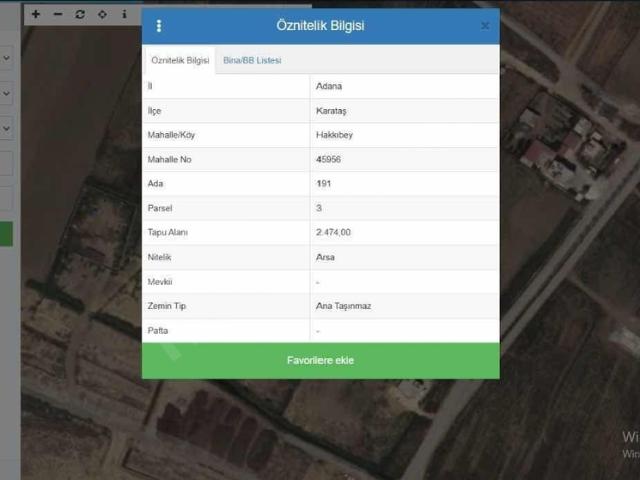This screenshot has height=480, width=640.
Task: Select the Parsel value 3
Action: tap(319, 208)
